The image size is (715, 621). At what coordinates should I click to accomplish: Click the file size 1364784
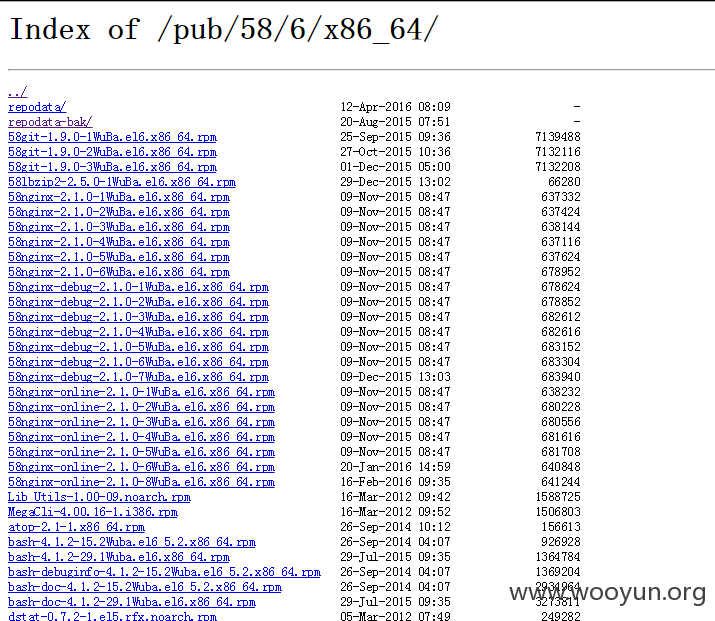coord(558,557)
